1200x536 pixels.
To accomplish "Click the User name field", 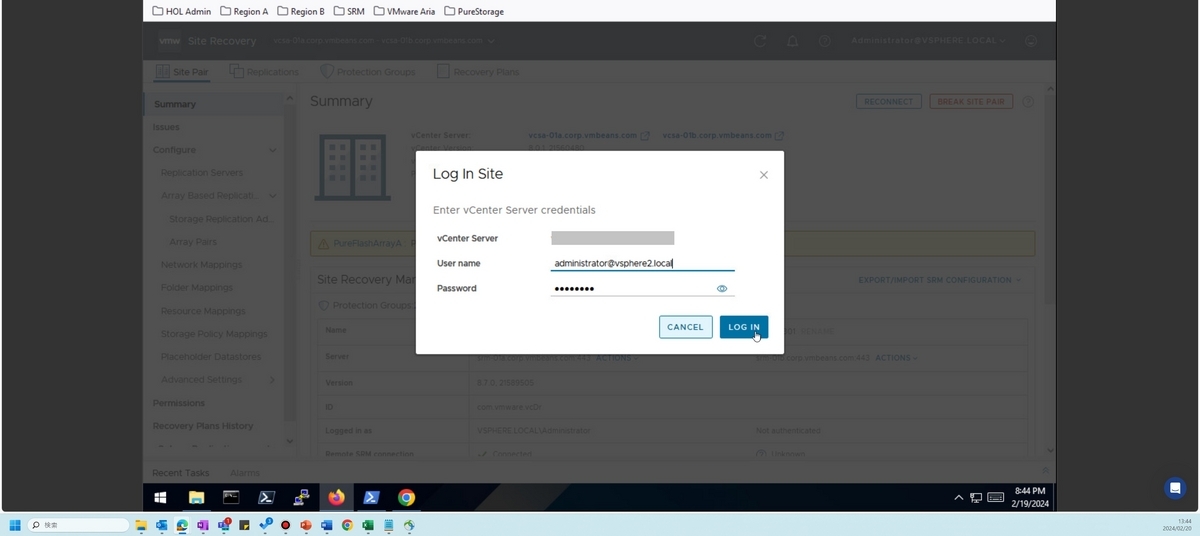I will coord(642,263).
